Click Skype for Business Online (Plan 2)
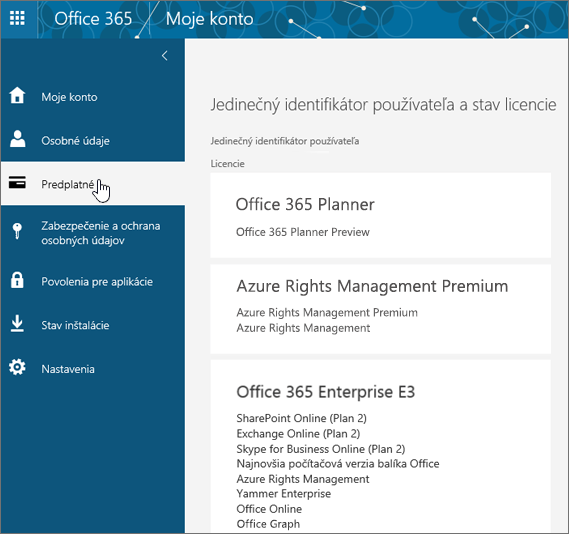This screenshot has width=569, height=534. point(321,449)
